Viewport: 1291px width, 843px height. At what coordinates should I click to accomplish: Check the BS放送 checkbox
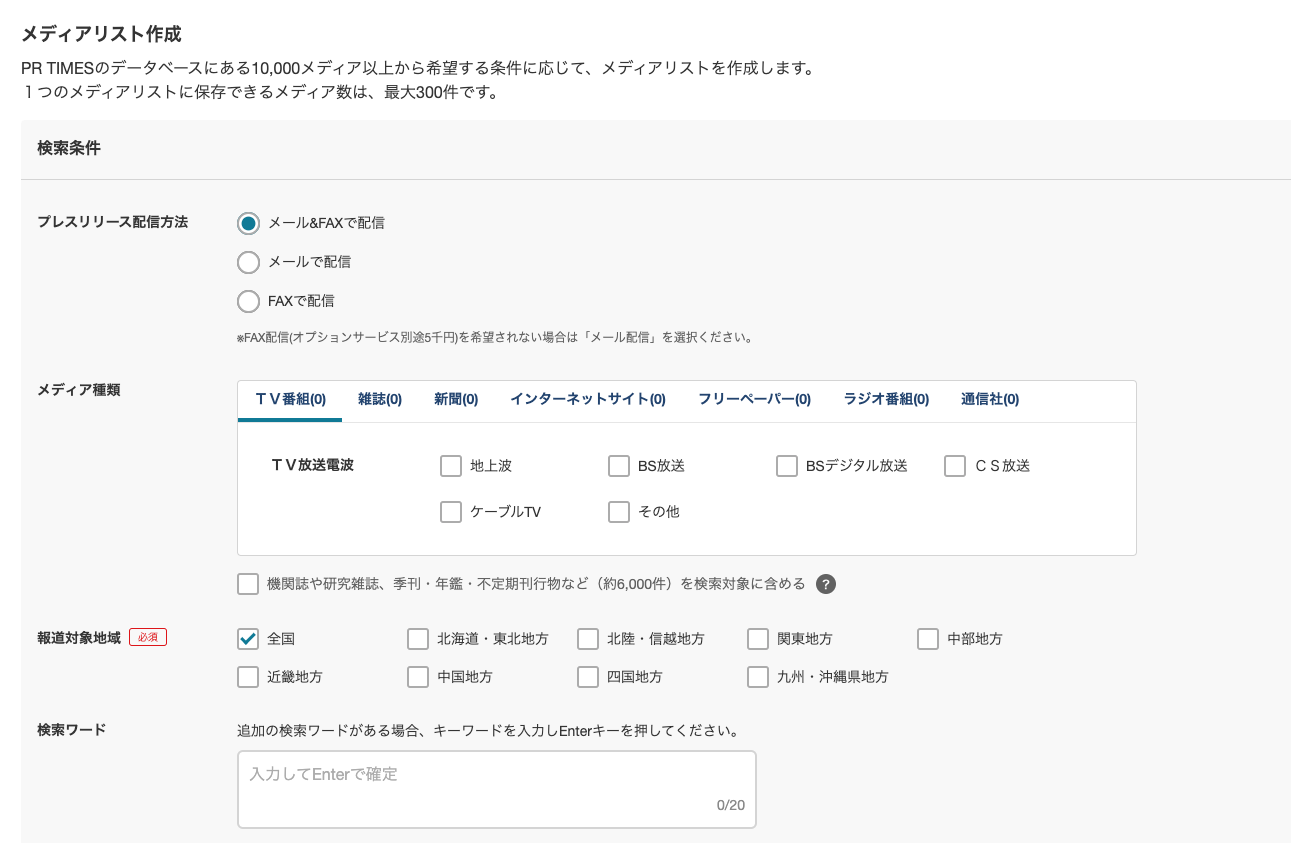[619, 466]
